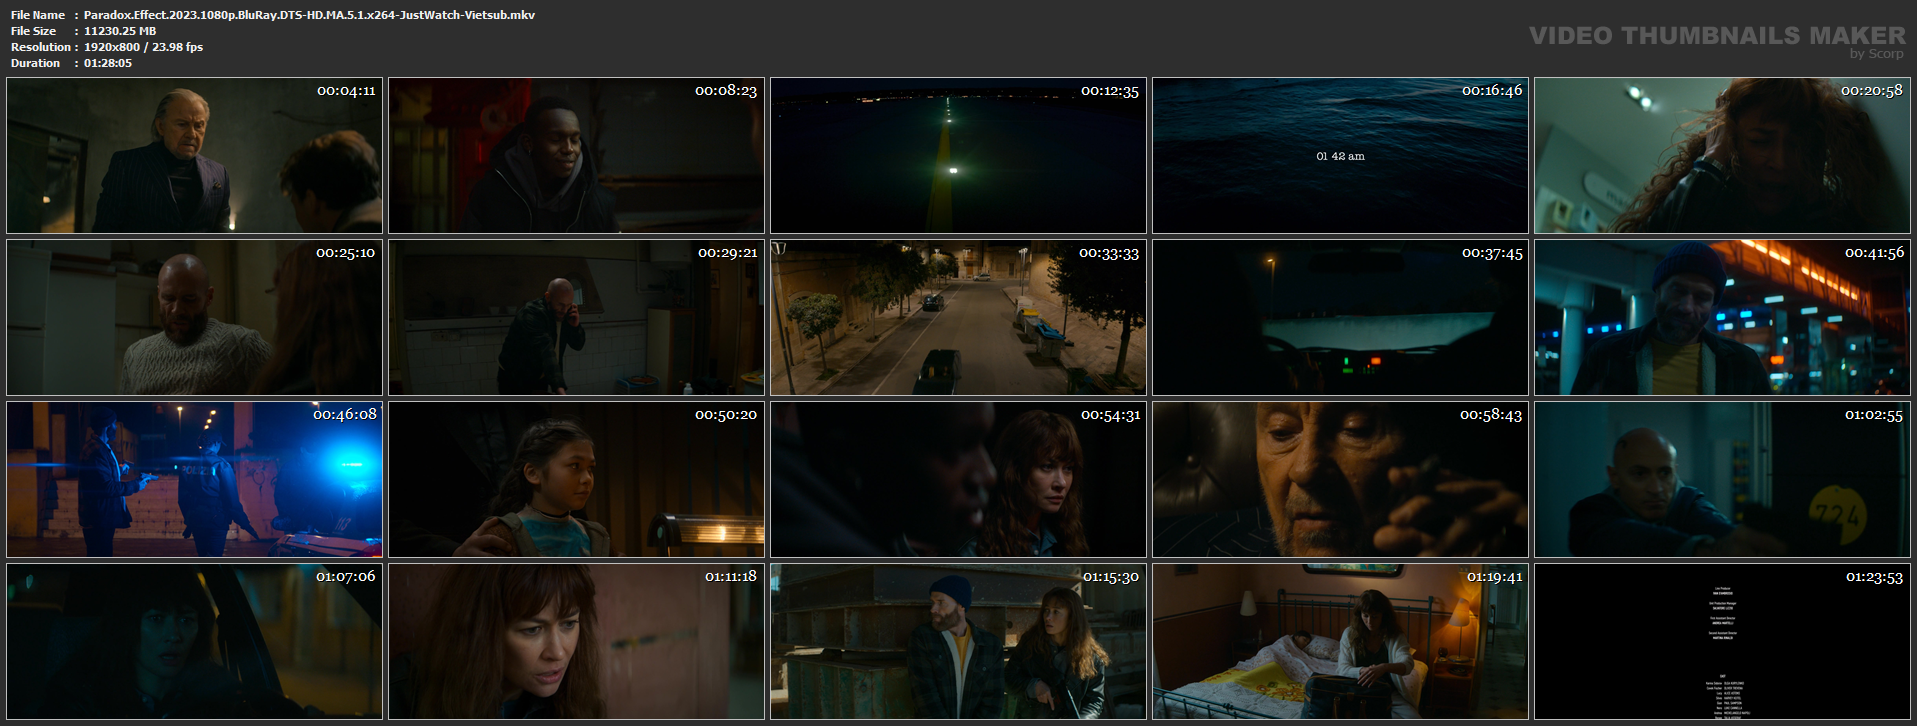Screen dimensions: 1917x726
Task: Select the credits thumbnail at 01:23:53
Action: tap(1722, 641)
